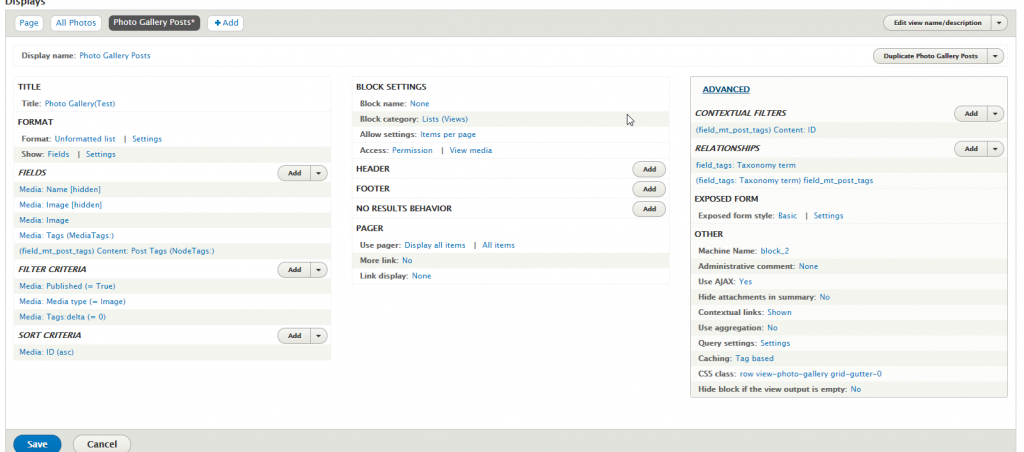The height and width of the screenshot is (452, 1024).
Task: Add a new sort criteria
Action: 294,336
